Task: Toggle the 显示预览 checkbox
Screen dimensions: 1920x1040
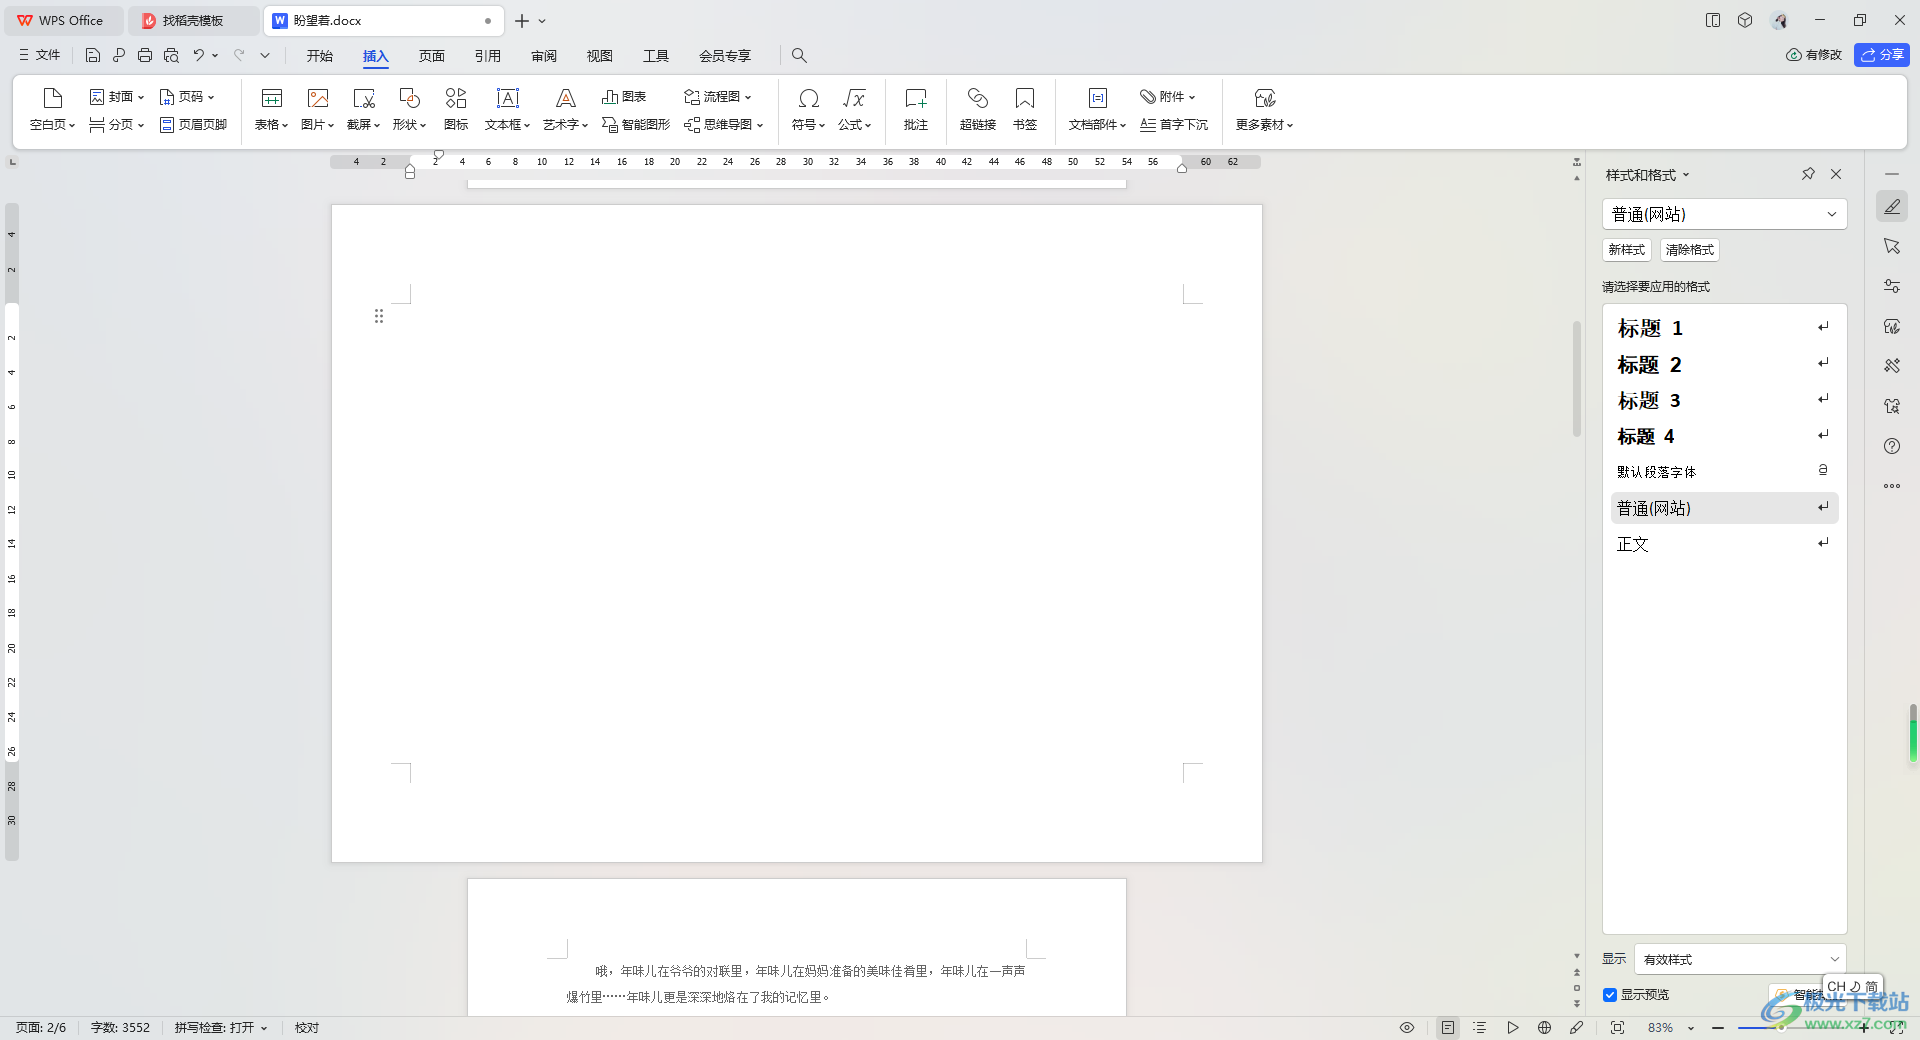Action: click(x=1610, y=995)
